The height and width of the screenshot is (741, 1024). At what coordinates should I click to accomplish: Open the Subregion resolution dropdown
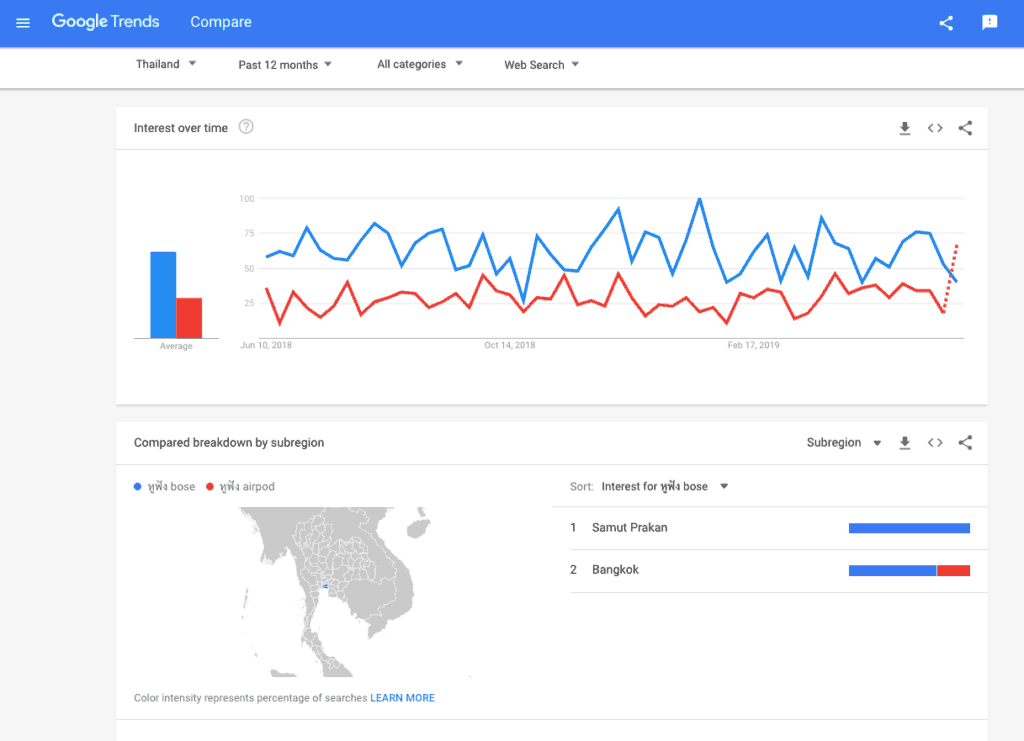tap(844, 443)
